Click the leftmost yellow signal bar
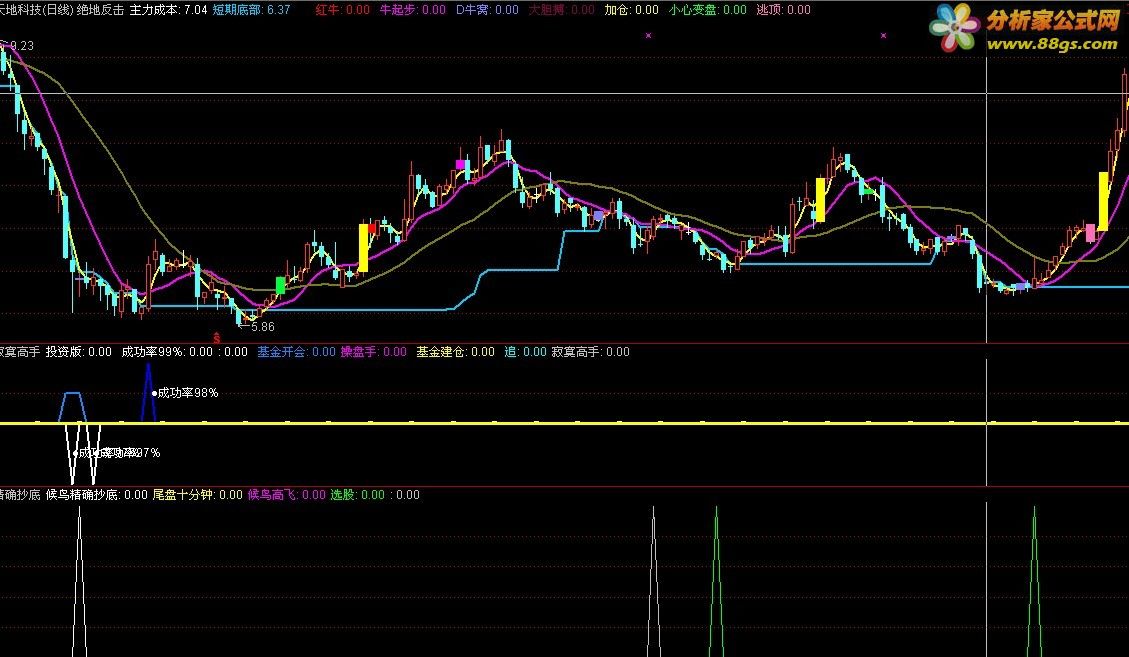The height and width of the screenshot is (657, 1129). (364, 248)
